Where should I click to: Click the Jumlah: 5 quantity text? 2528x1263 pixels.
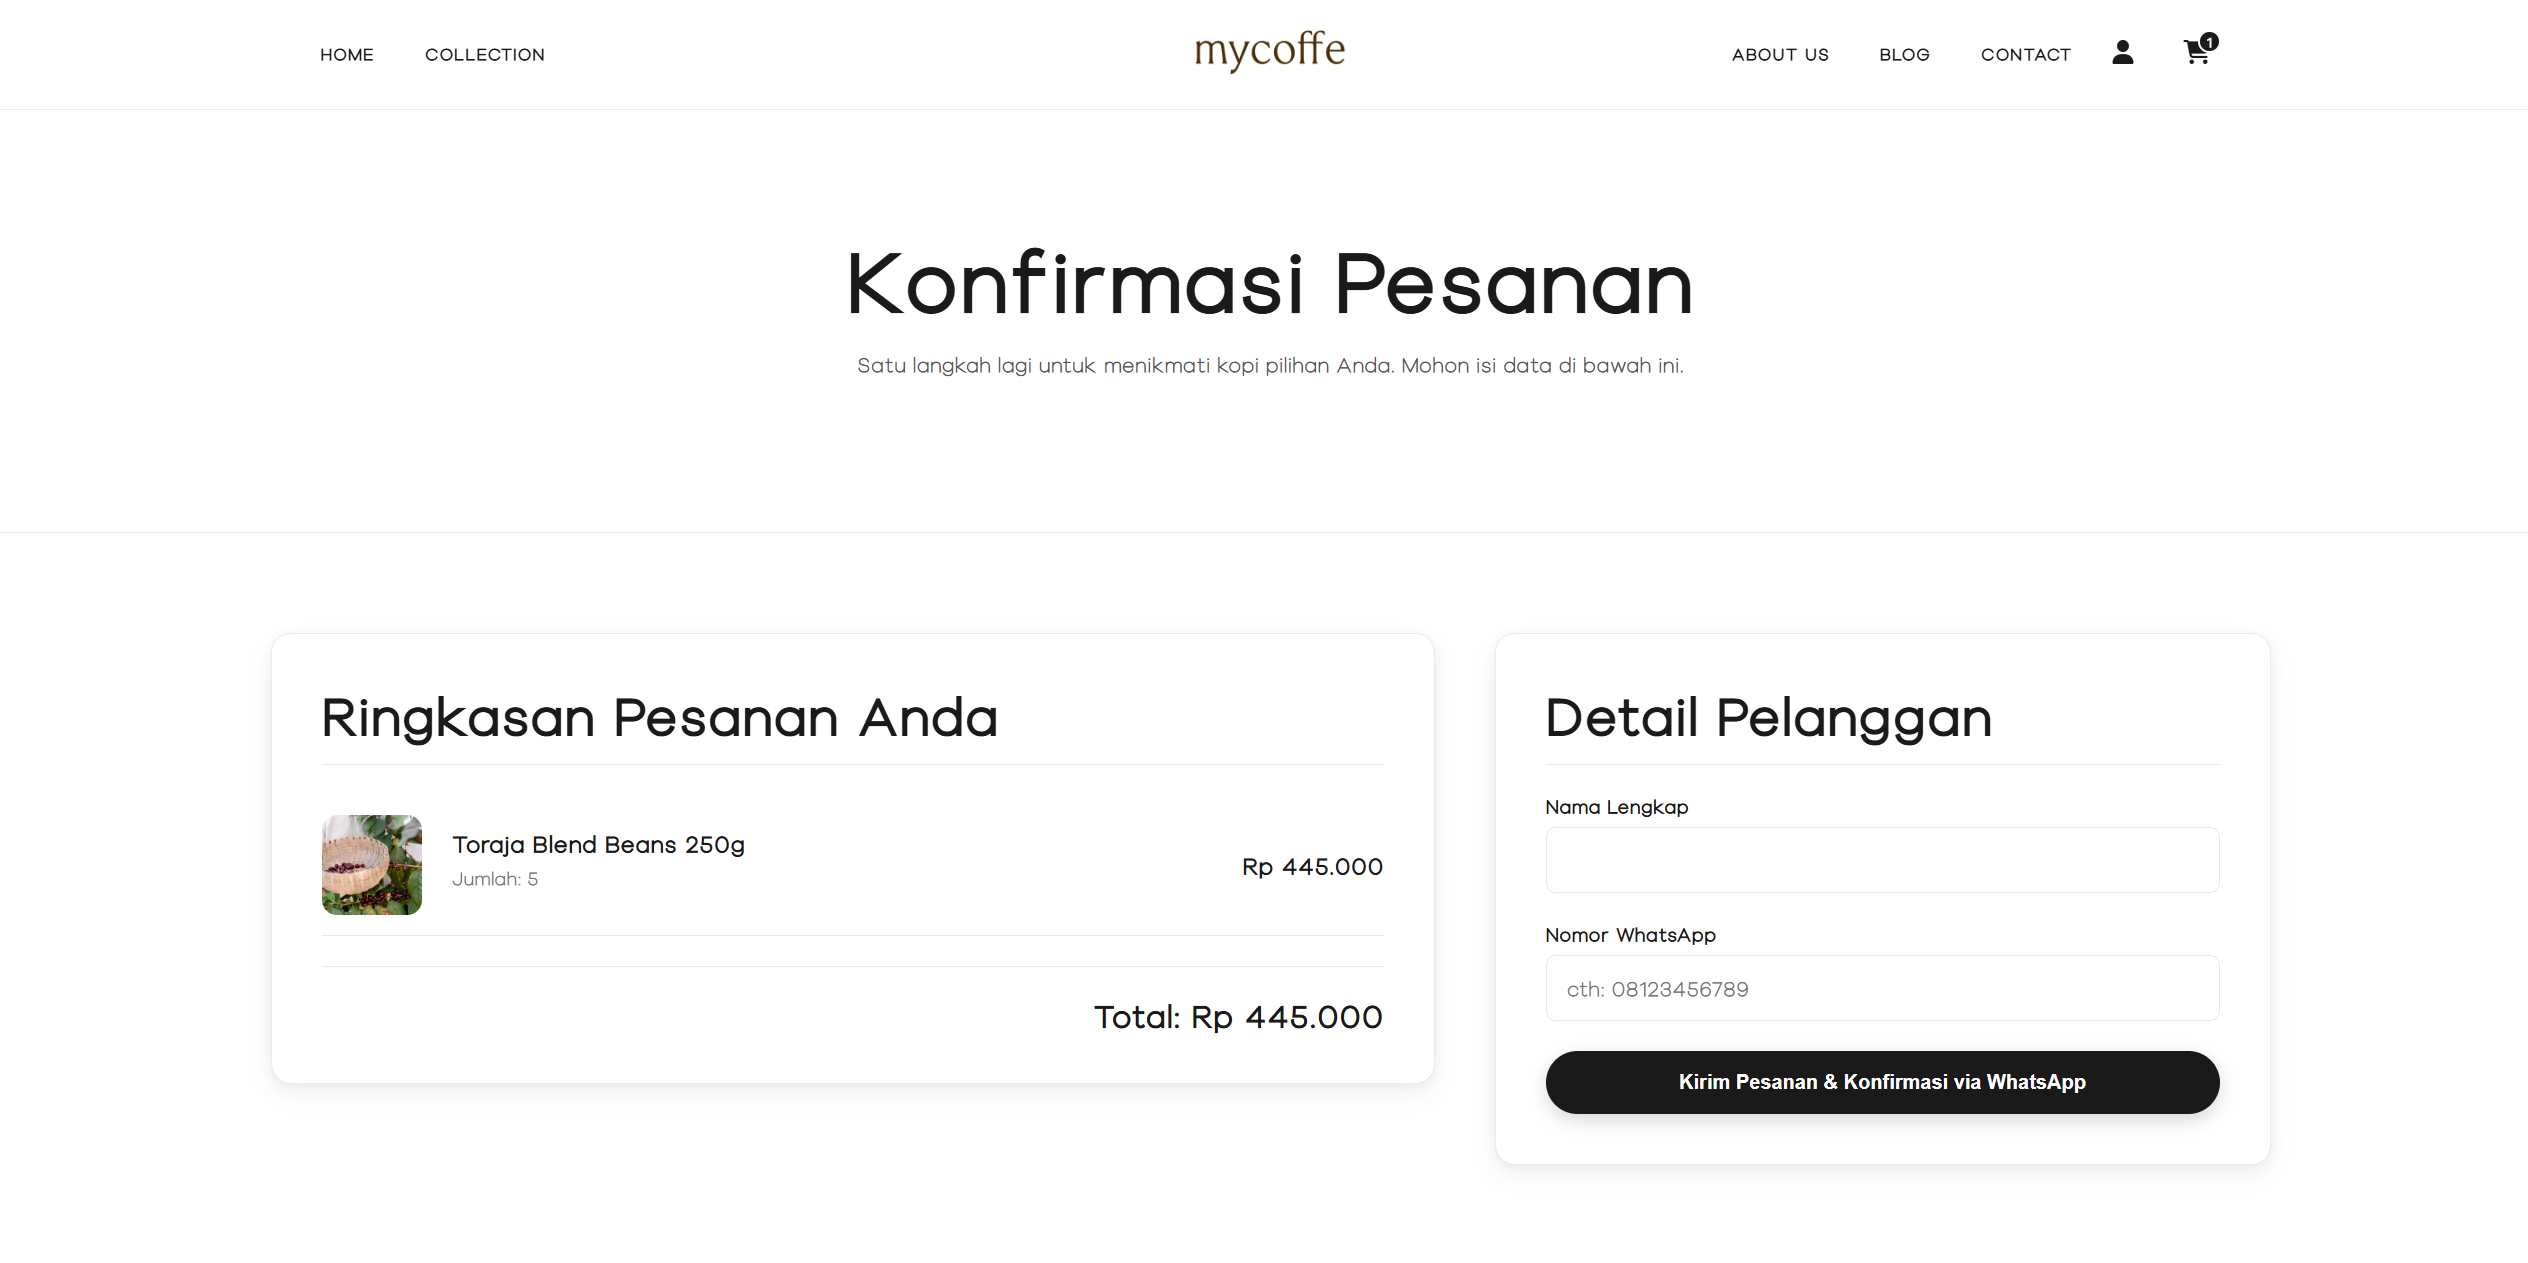tap(495, 879)
